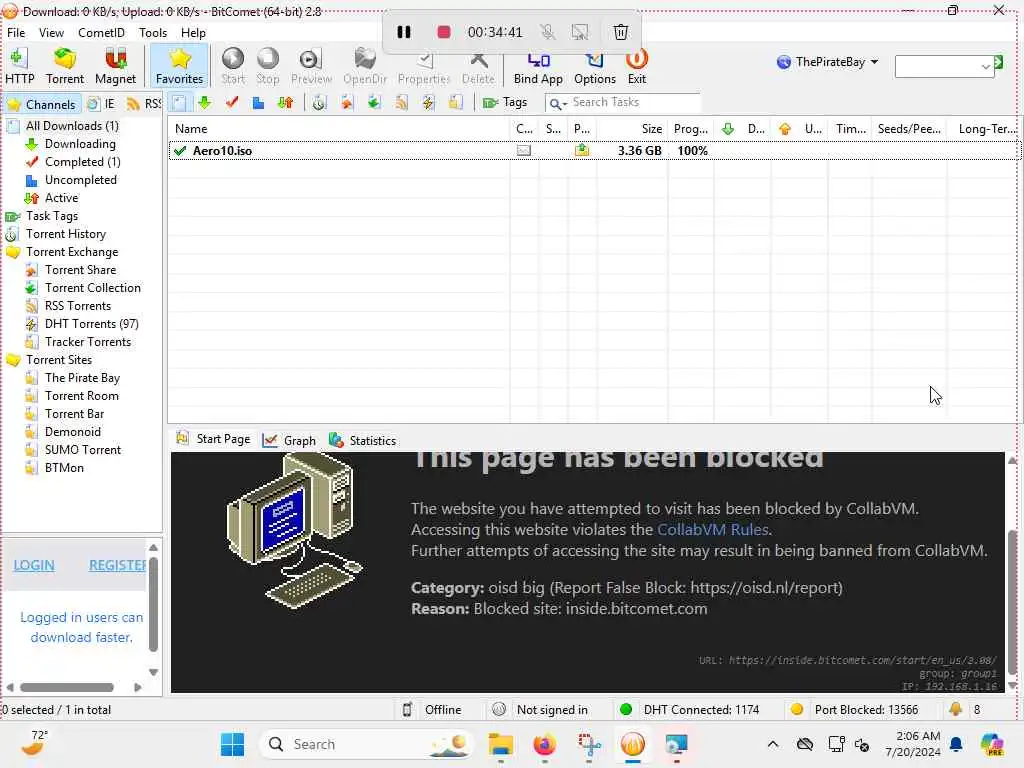Screen dimensions: 1024x768
Task: Open DHT Torrents (97) entry
Action: pos(92,324)
